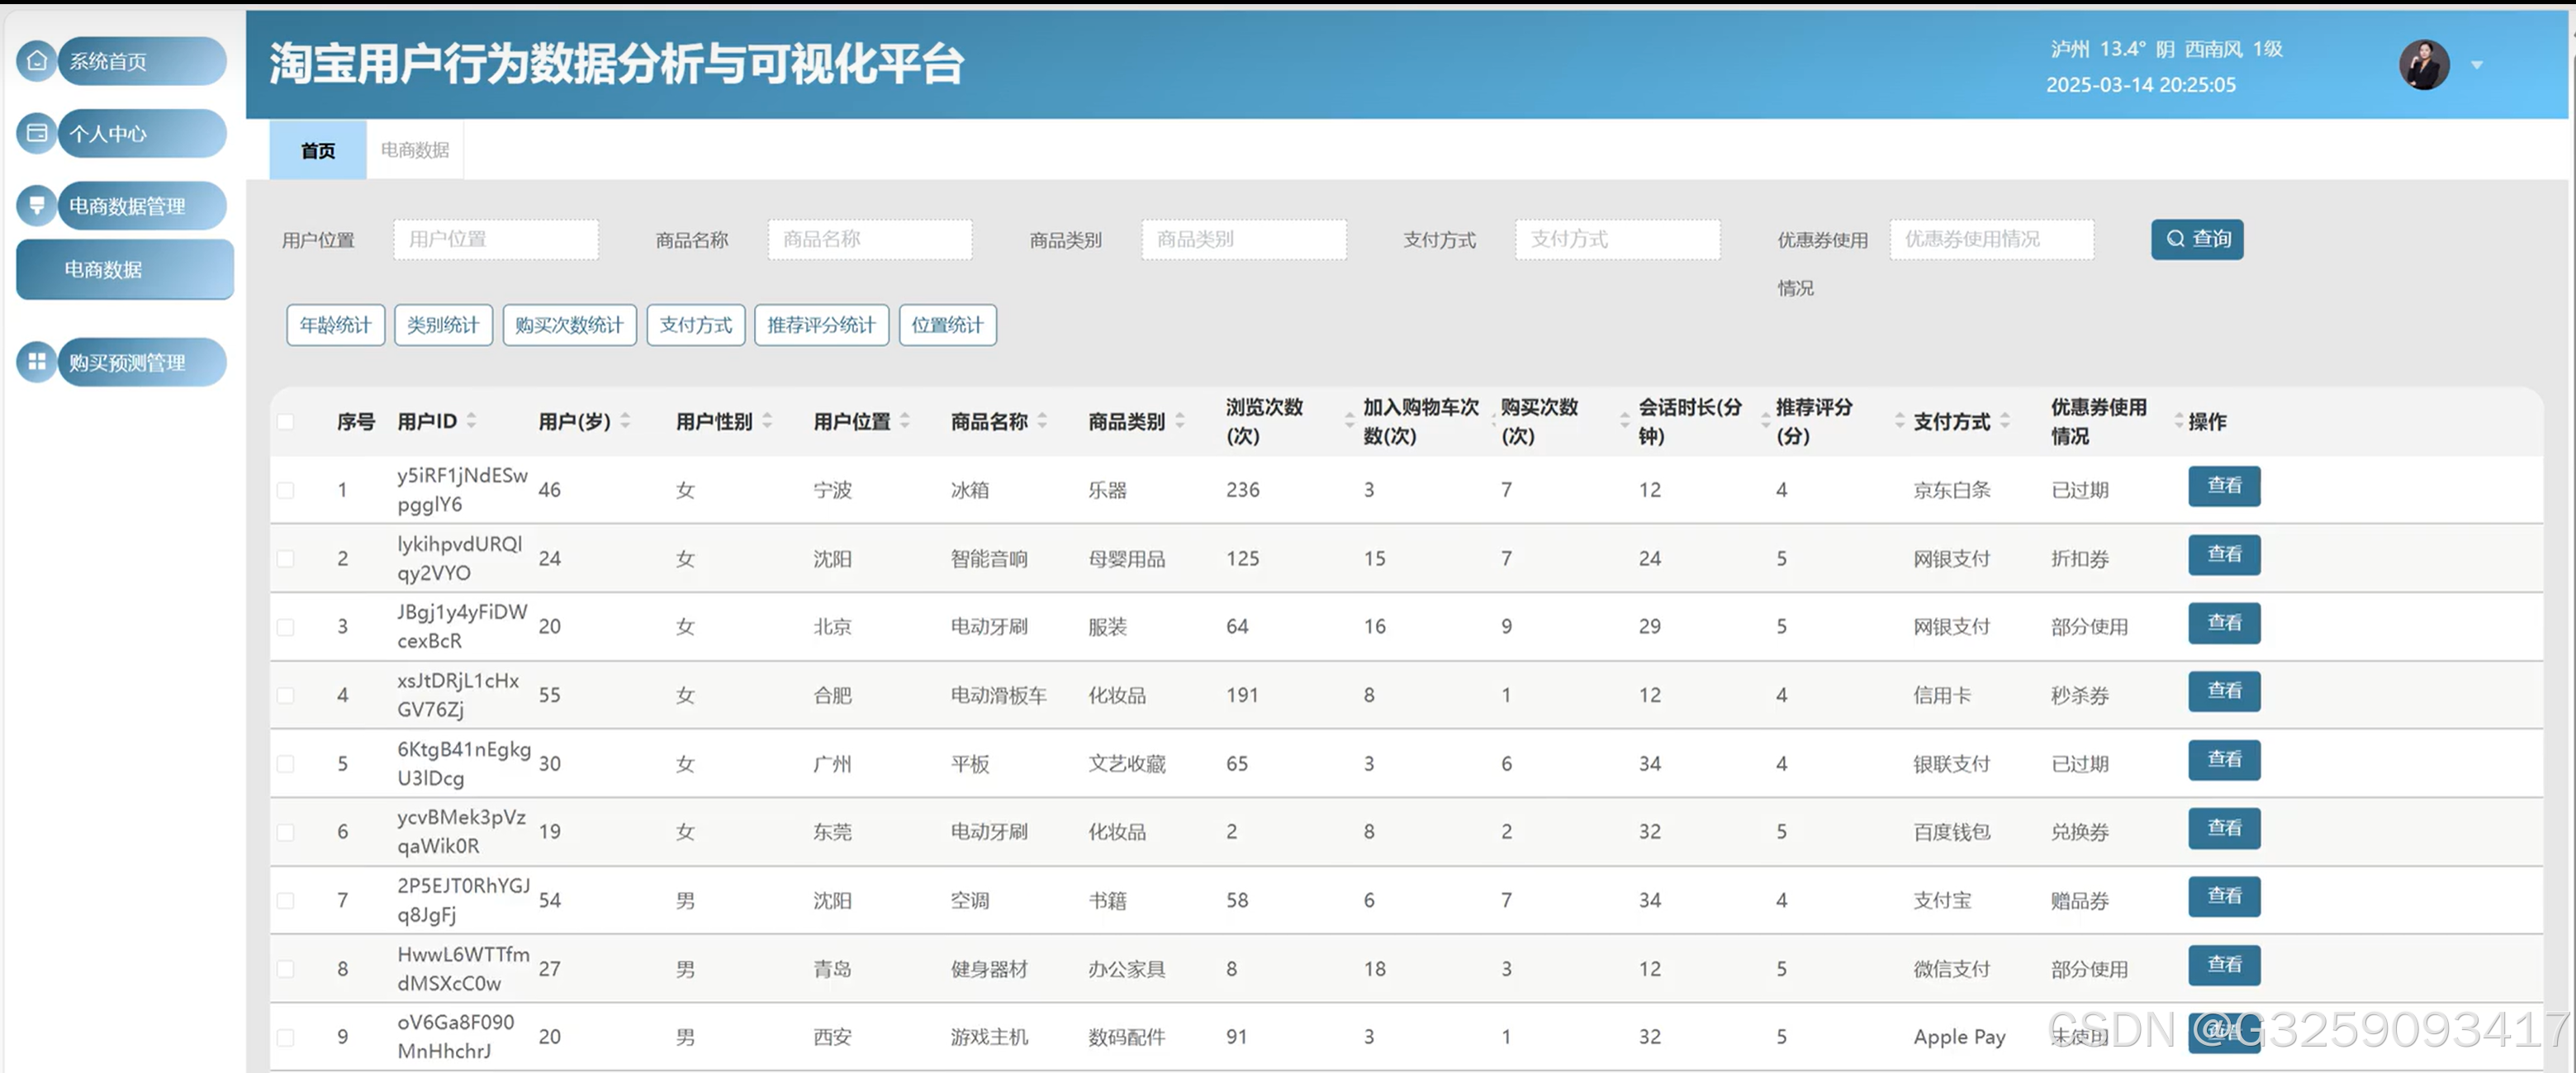Sort by 用户(岁) age column arrows
The image size is (2576, 1073).
(x=625, y=421)
